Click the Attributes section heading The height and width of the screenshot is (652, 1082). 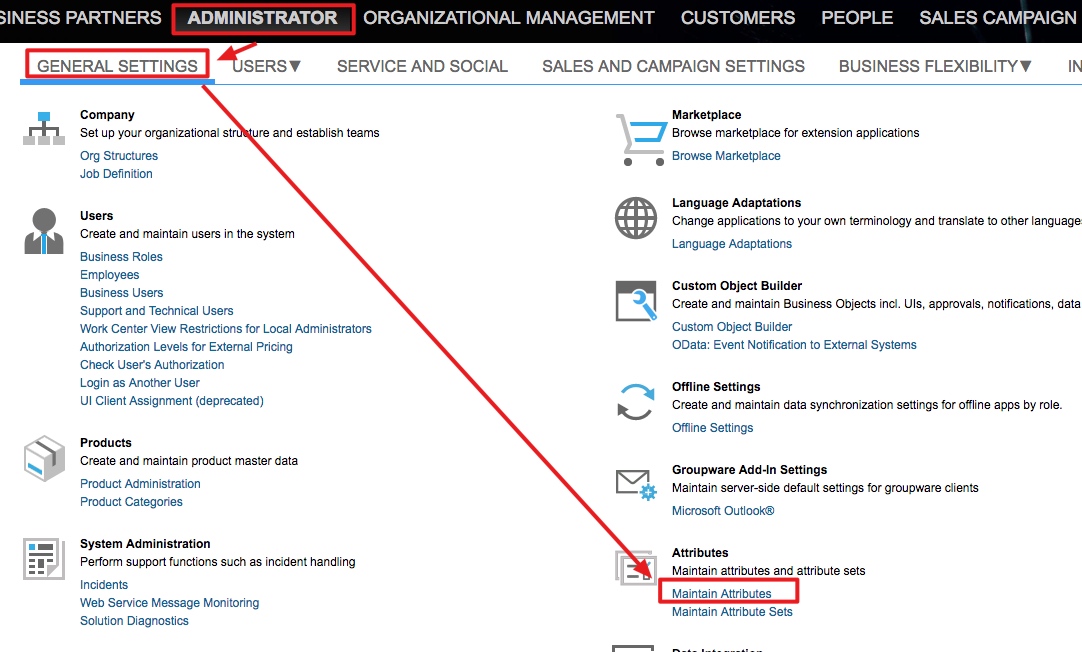(x=700, y=553)
